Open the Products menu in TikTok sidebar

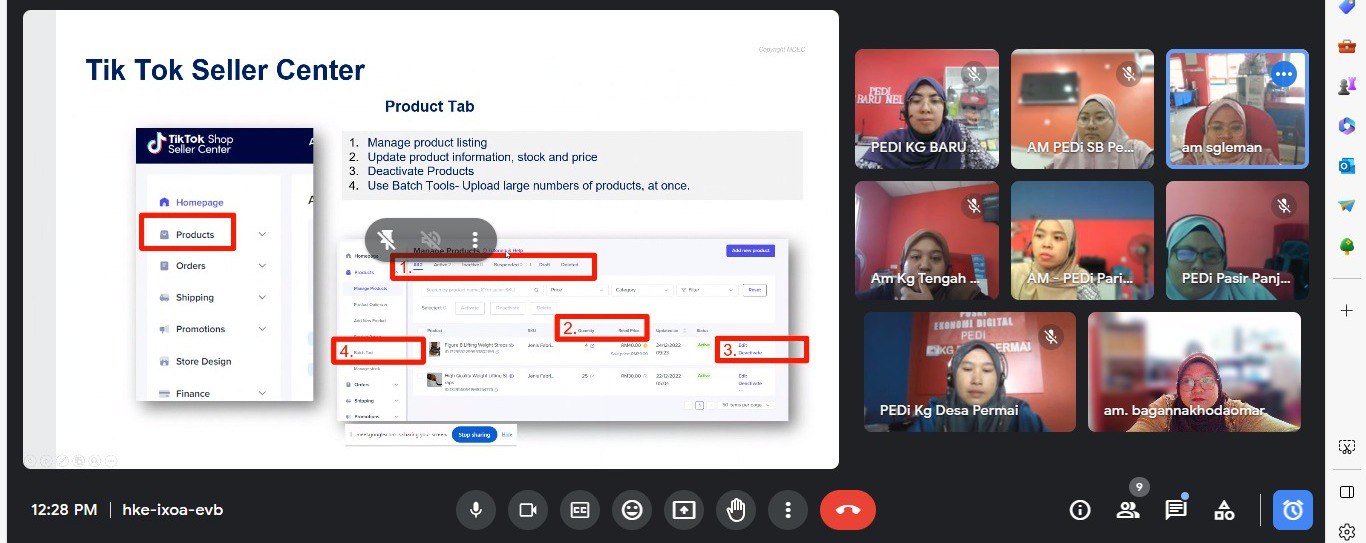point(195,234)
